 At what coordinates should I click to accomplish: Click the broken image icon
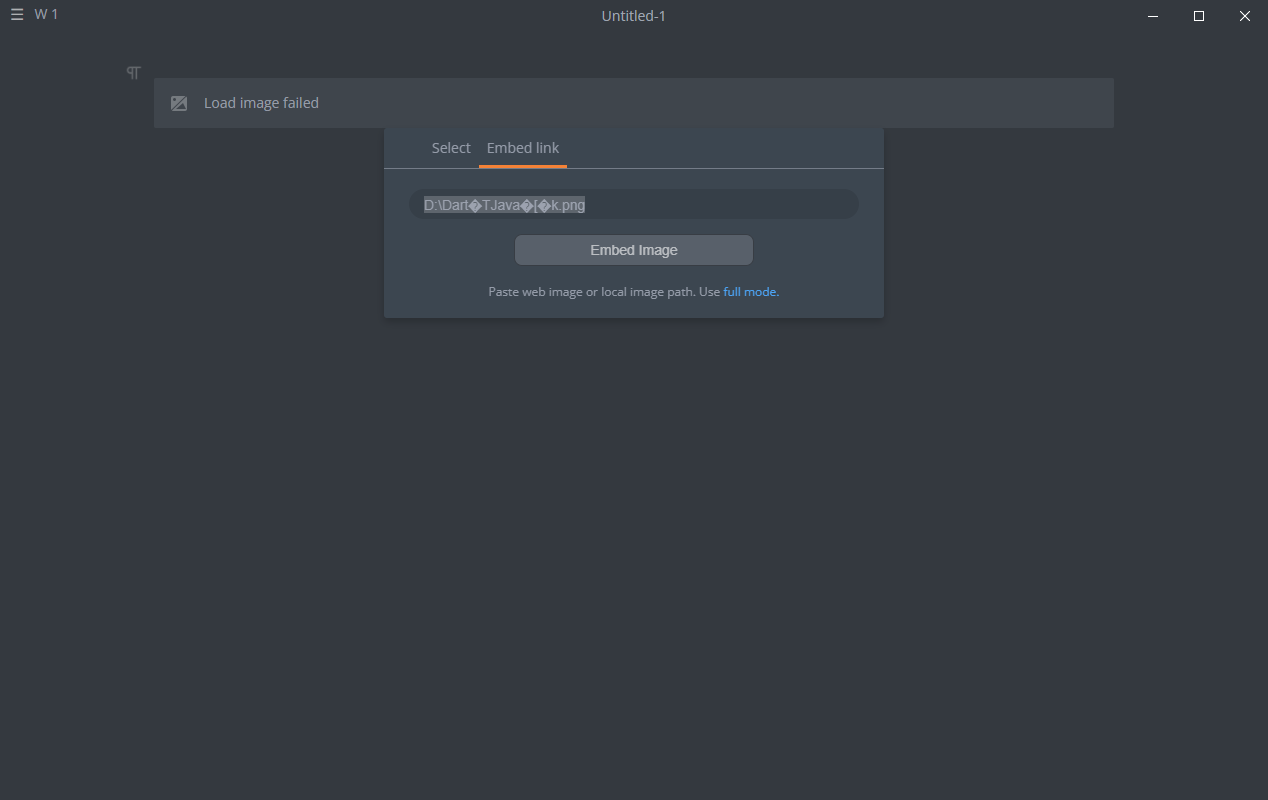click(178, 102)
